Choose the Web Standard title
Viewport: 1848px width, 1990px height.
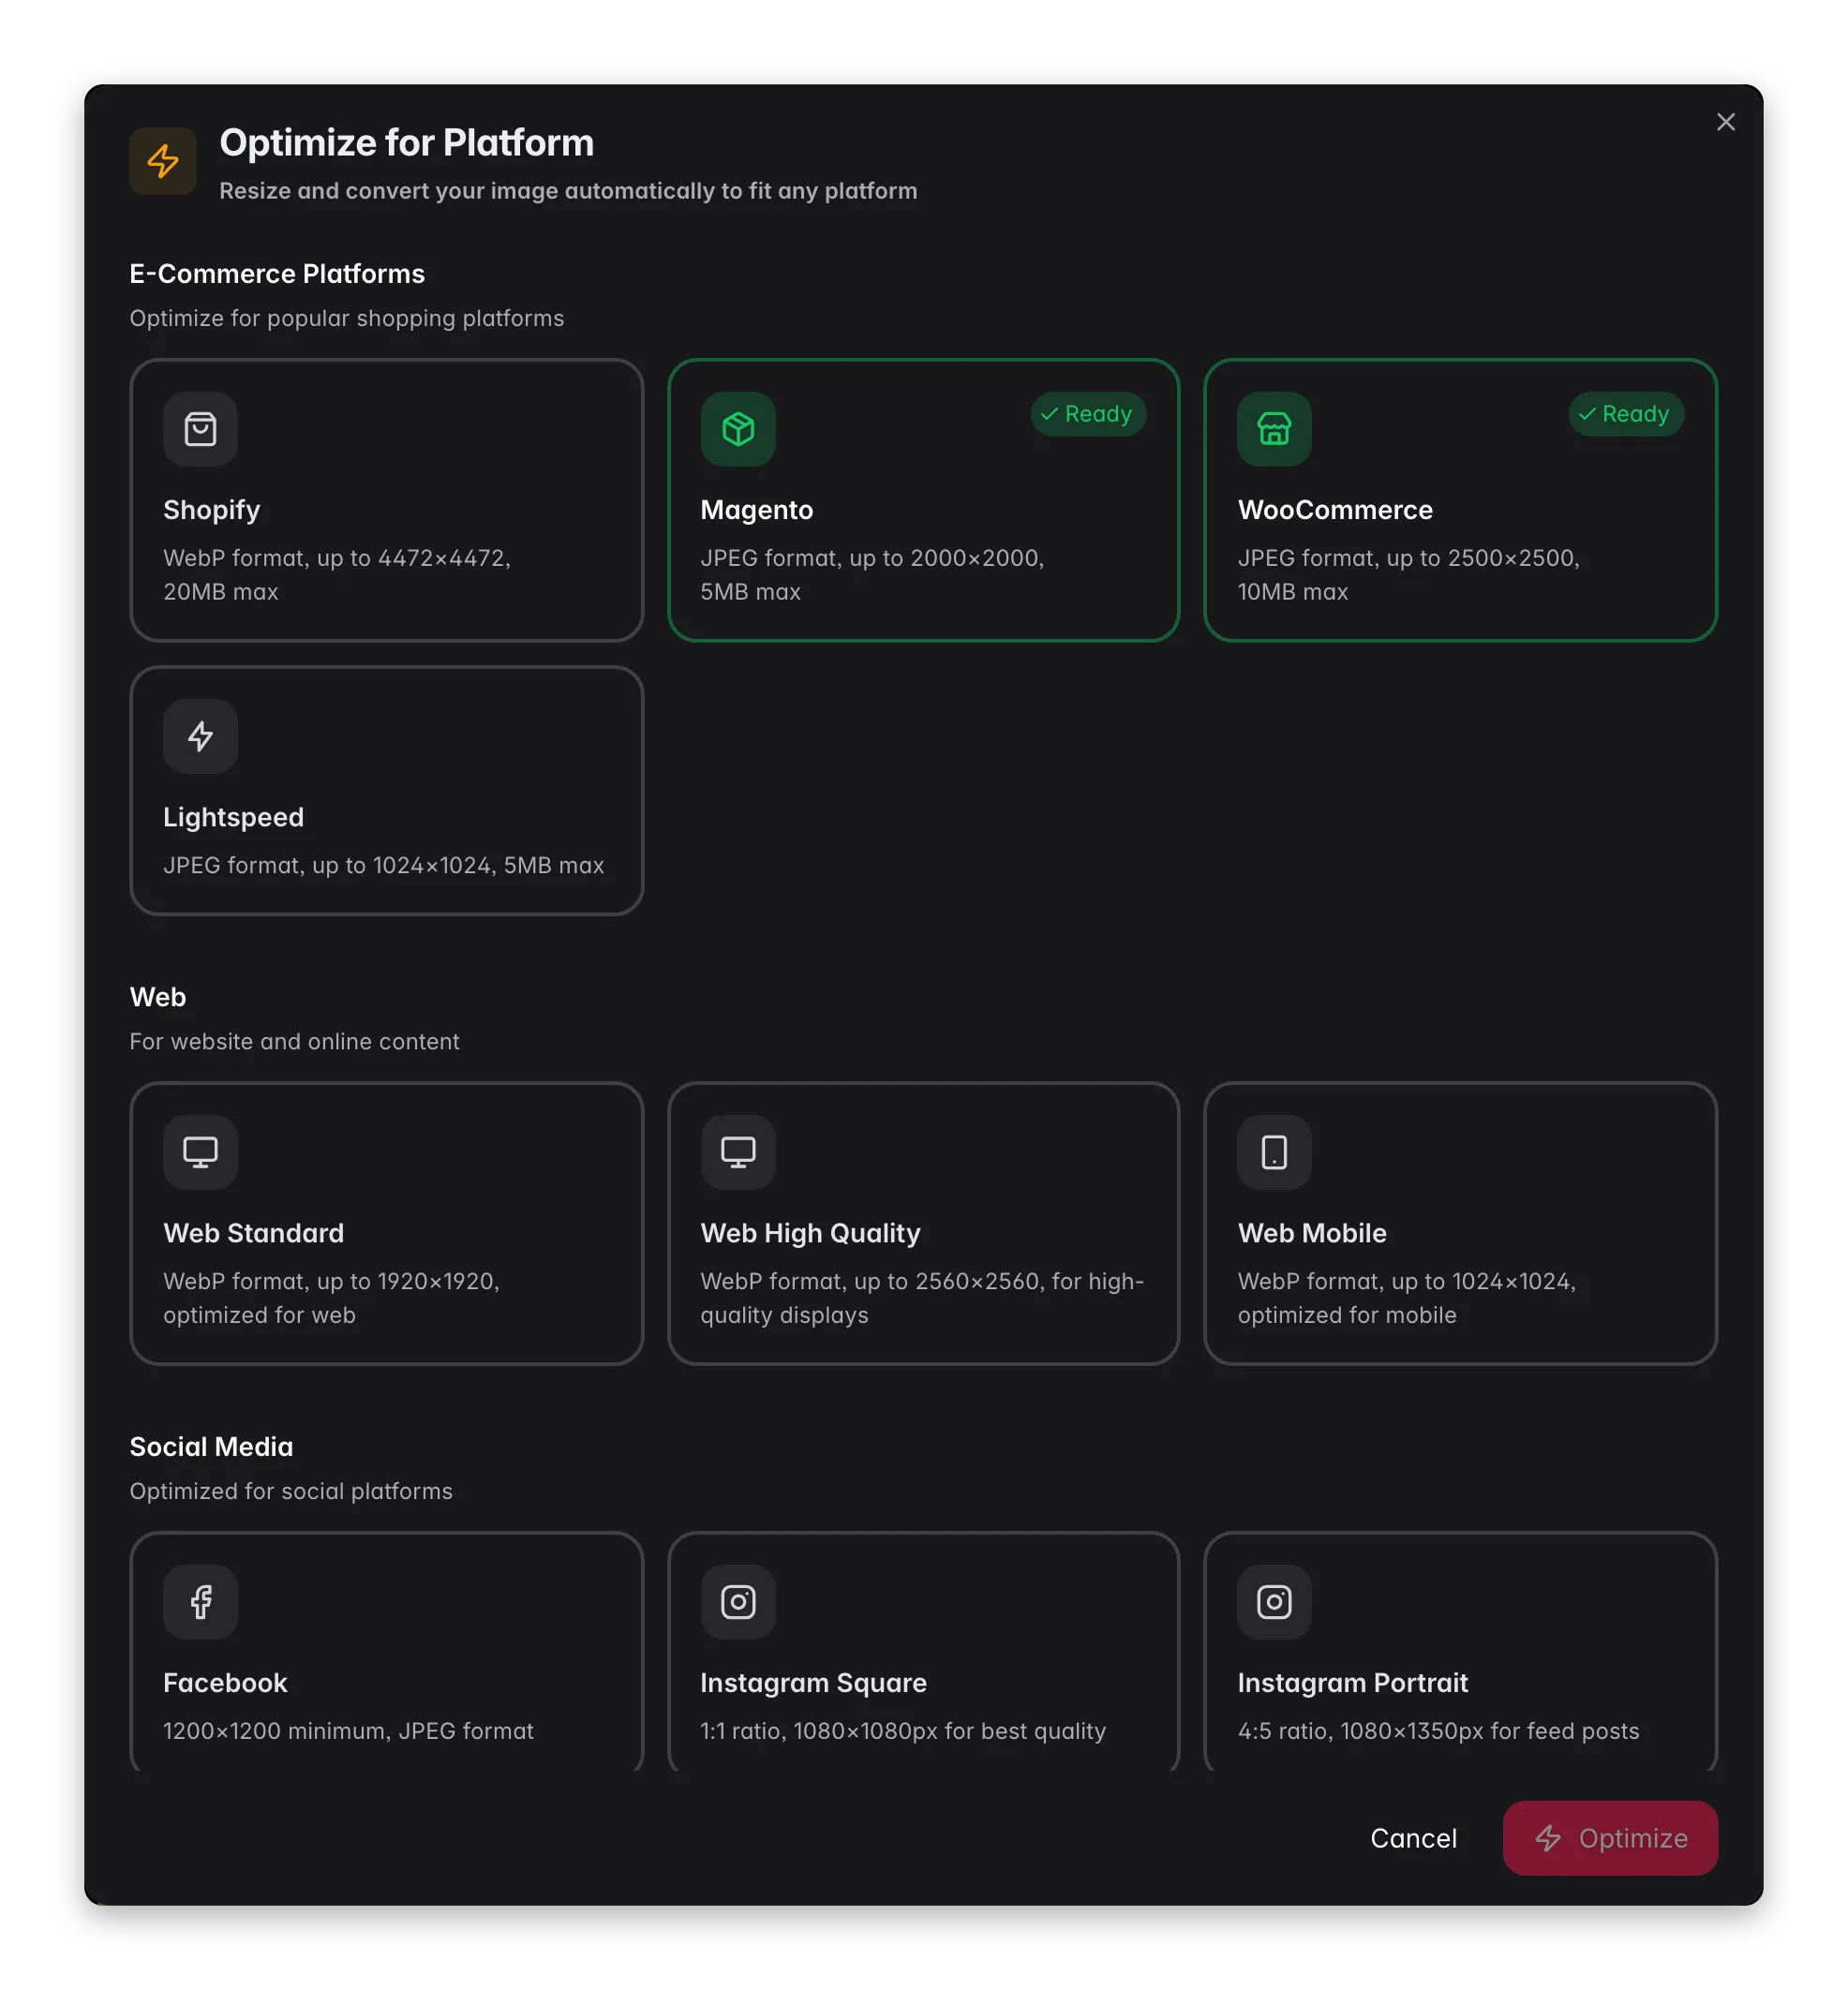[254, 1233]
